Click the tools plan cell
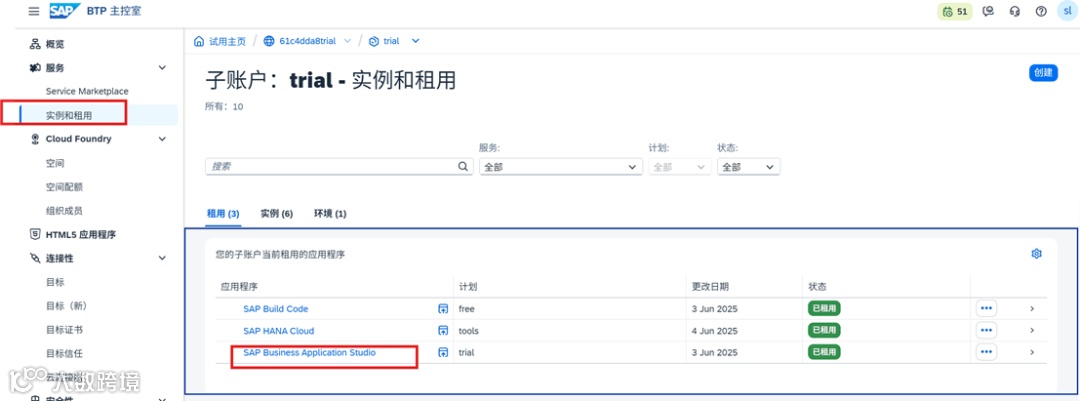The height and width of the screenshot is (401, 1080). 468,331
